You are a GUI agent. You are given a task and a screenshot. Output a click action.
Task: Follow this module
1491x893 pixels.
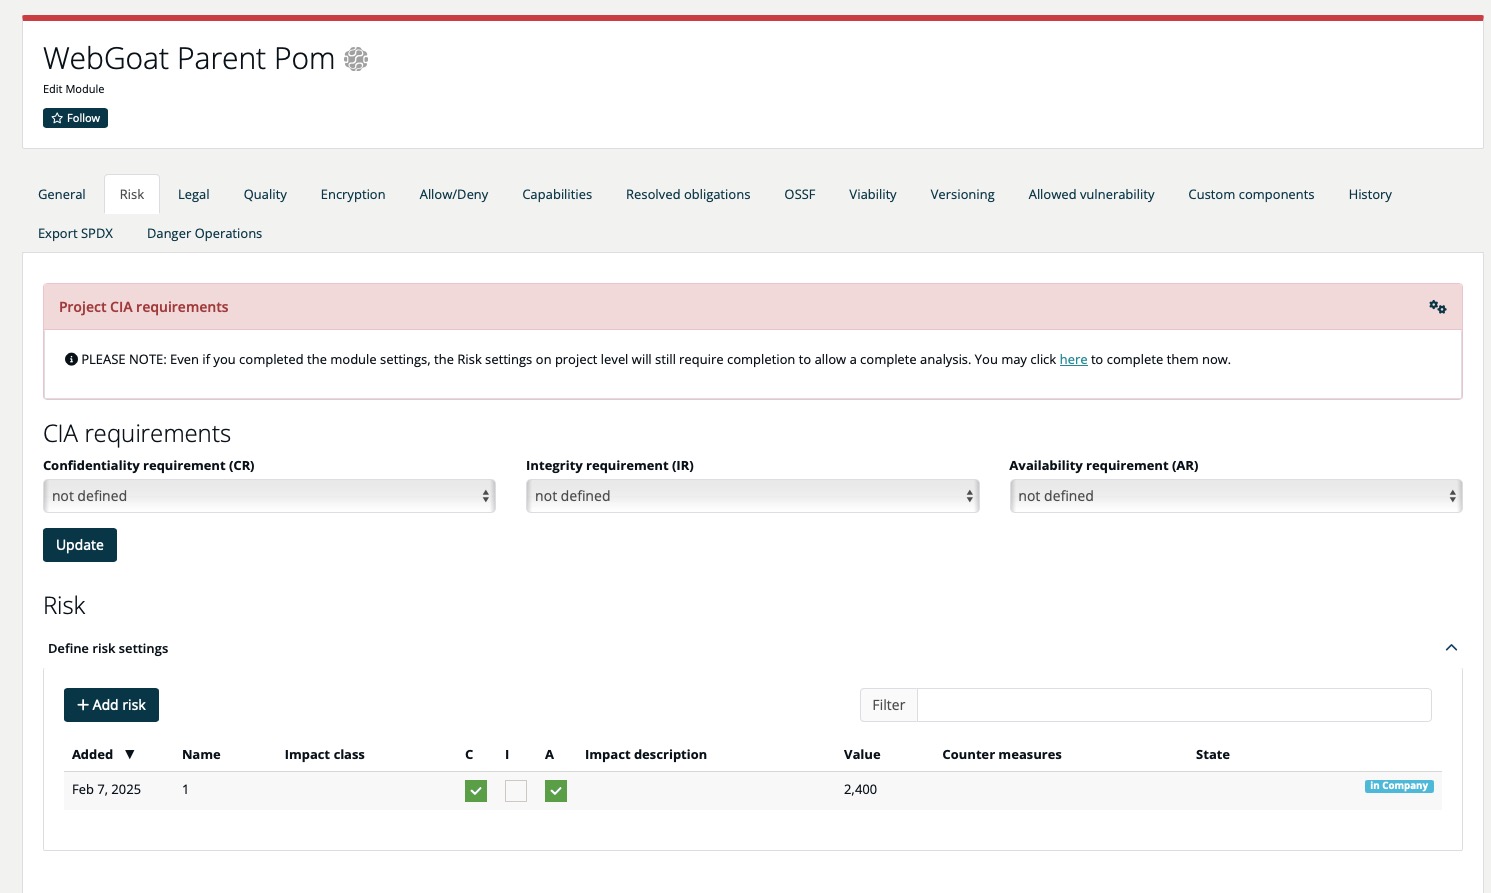click(x=75, y=118)
